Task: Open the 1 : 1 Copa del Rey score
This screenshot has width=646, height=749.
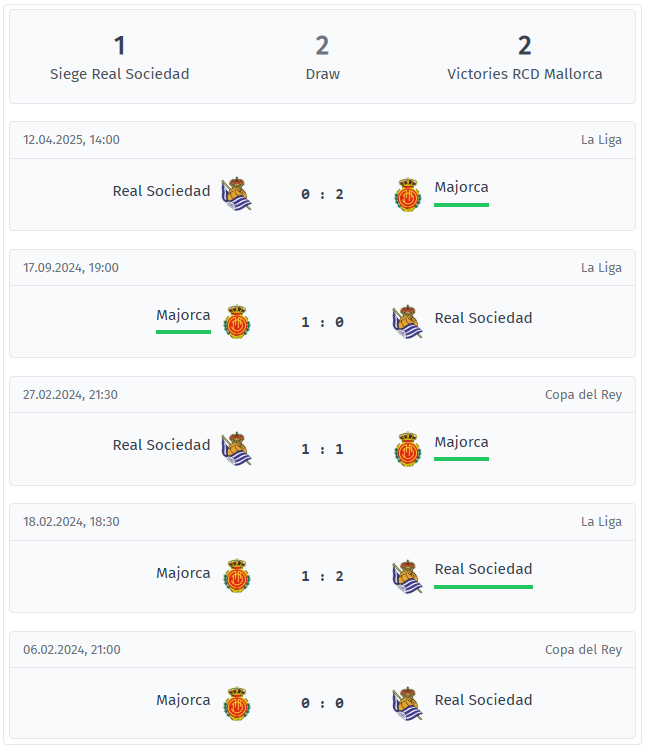Action: coord(323,449)
